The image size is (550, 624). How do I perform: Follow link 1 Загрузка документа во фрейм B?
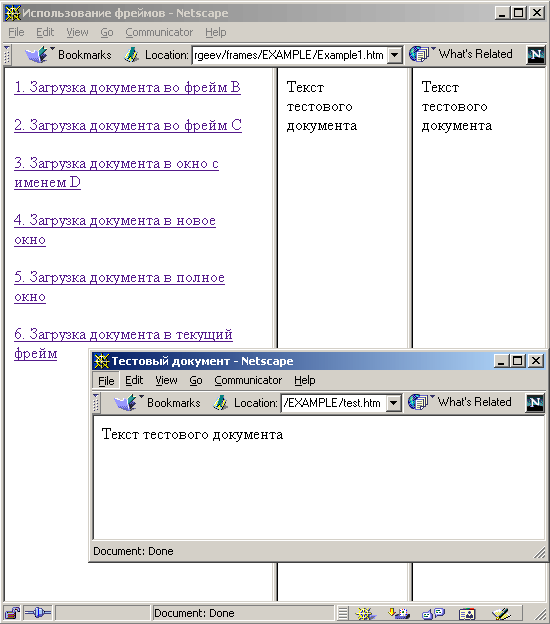coord(127,87)
